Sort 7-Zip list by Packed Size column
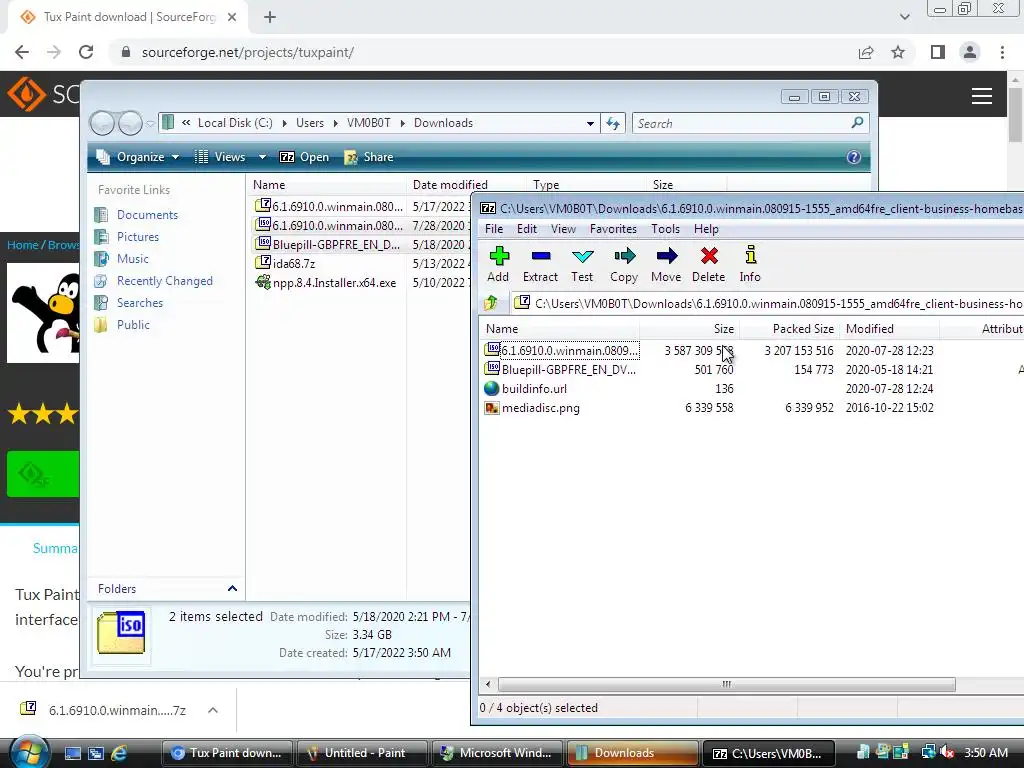The width and height of the screenshot is (1024, 768). pyautogui.click(x=803, y=328)
